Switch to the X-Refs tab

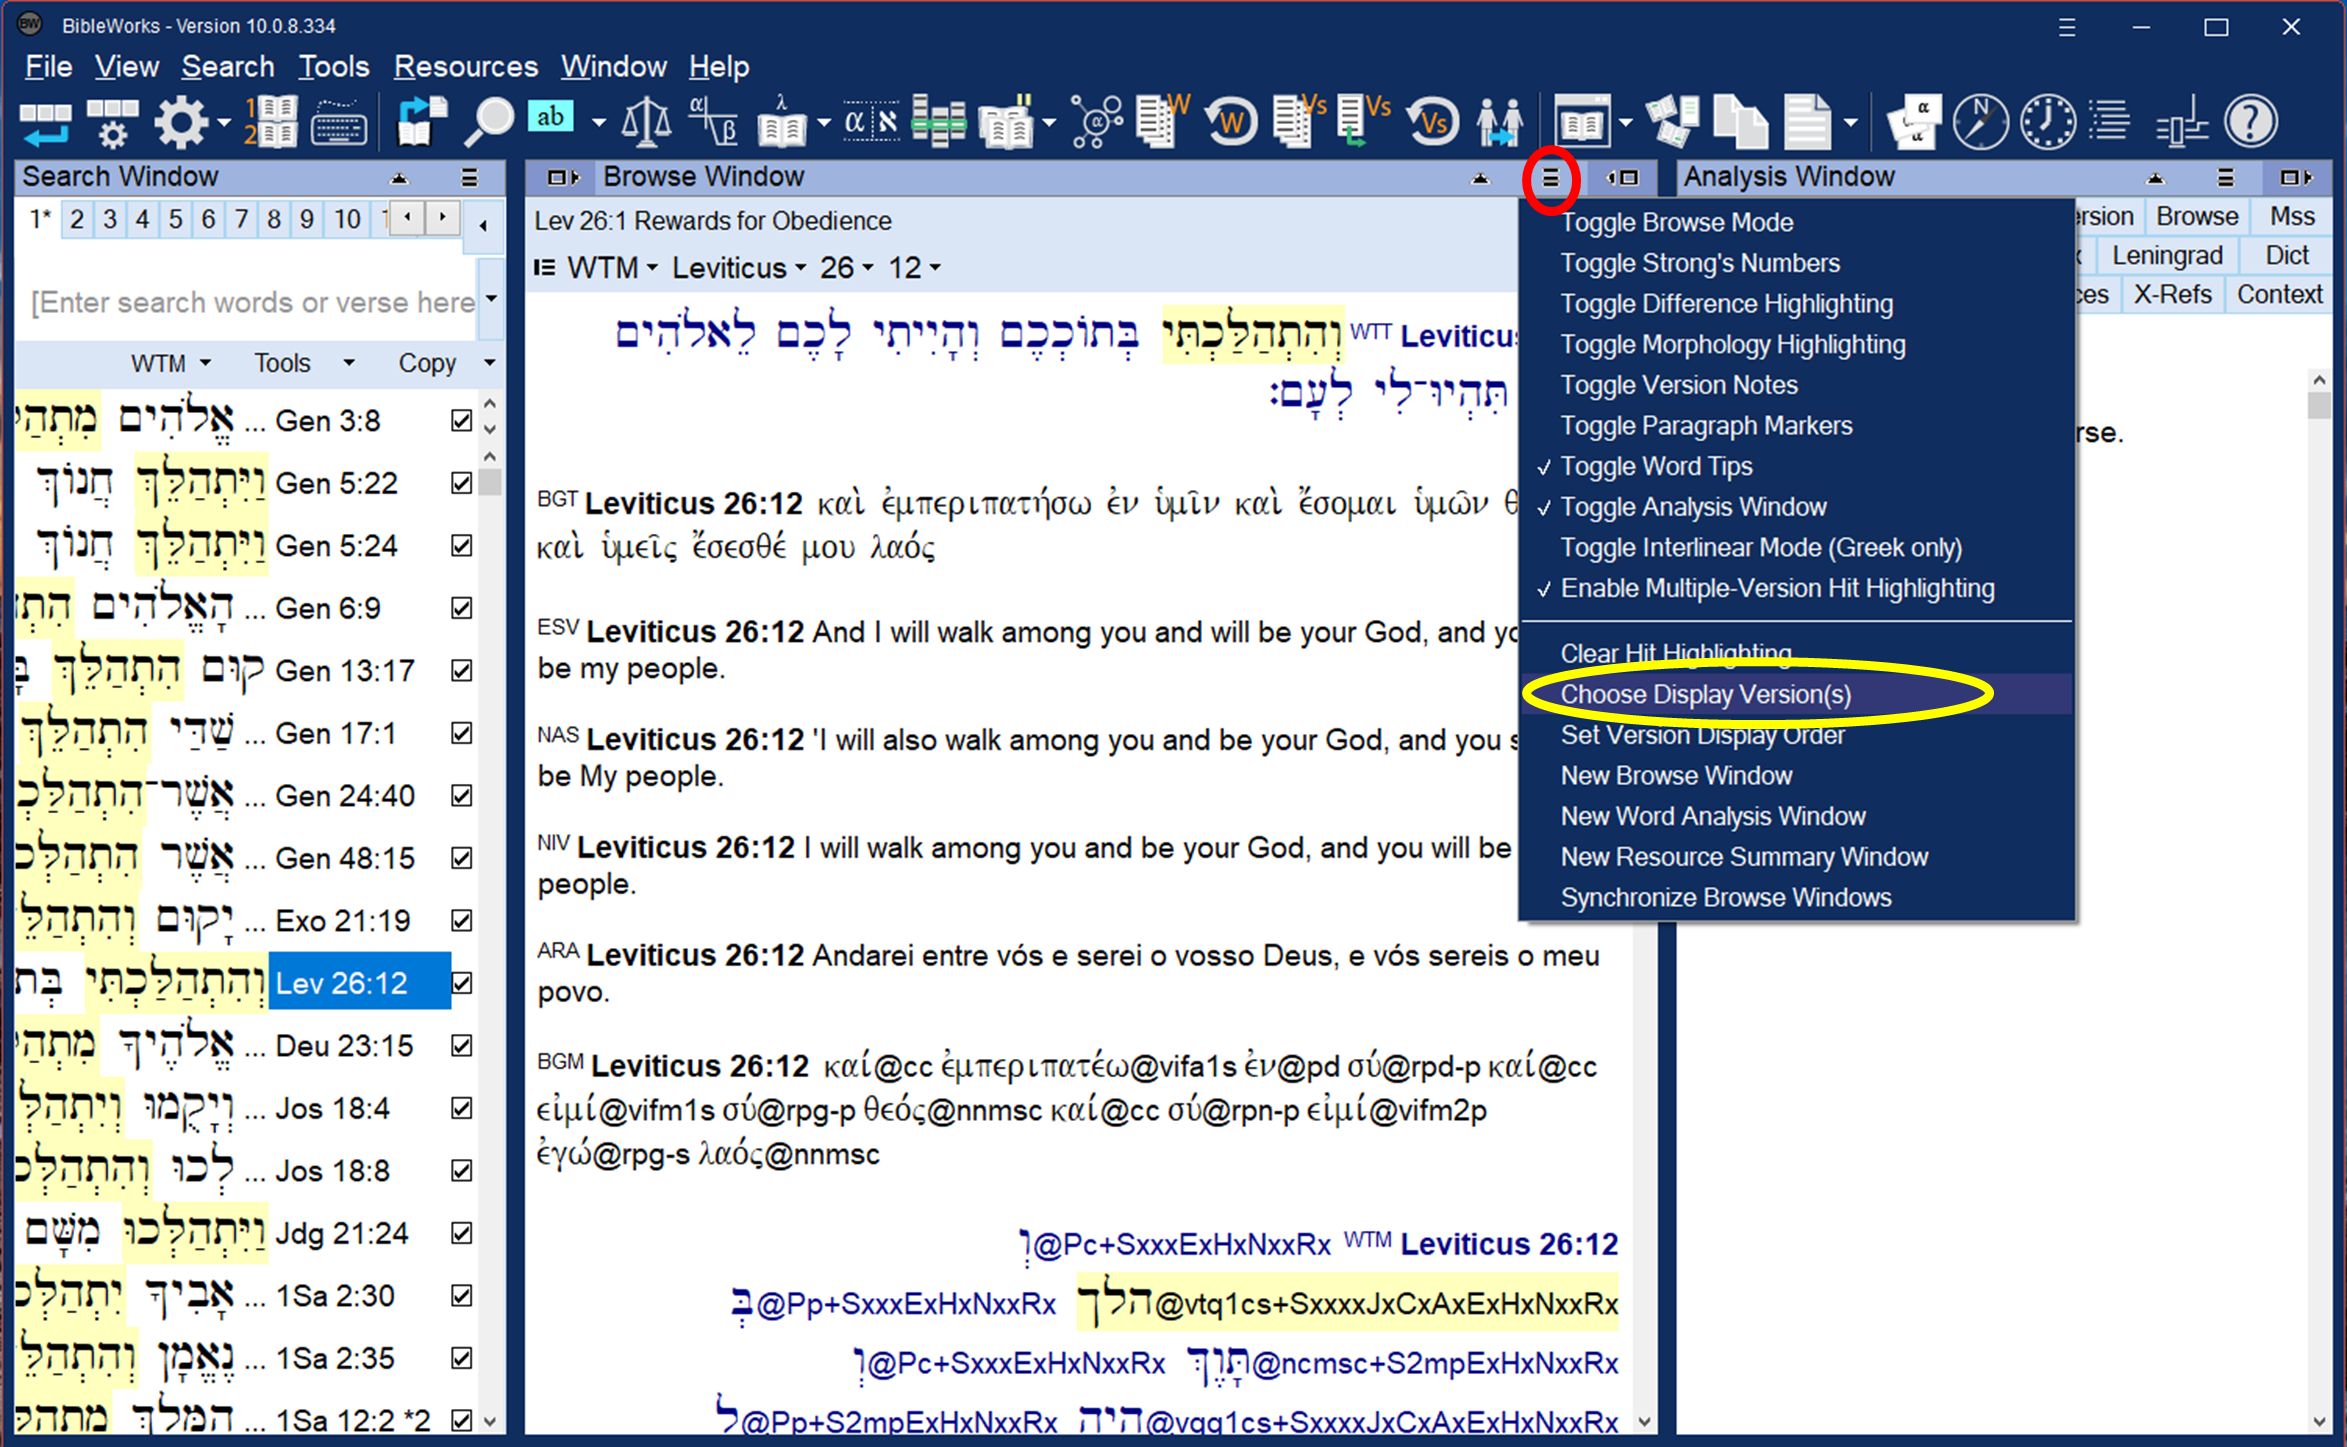point(2172,295)
